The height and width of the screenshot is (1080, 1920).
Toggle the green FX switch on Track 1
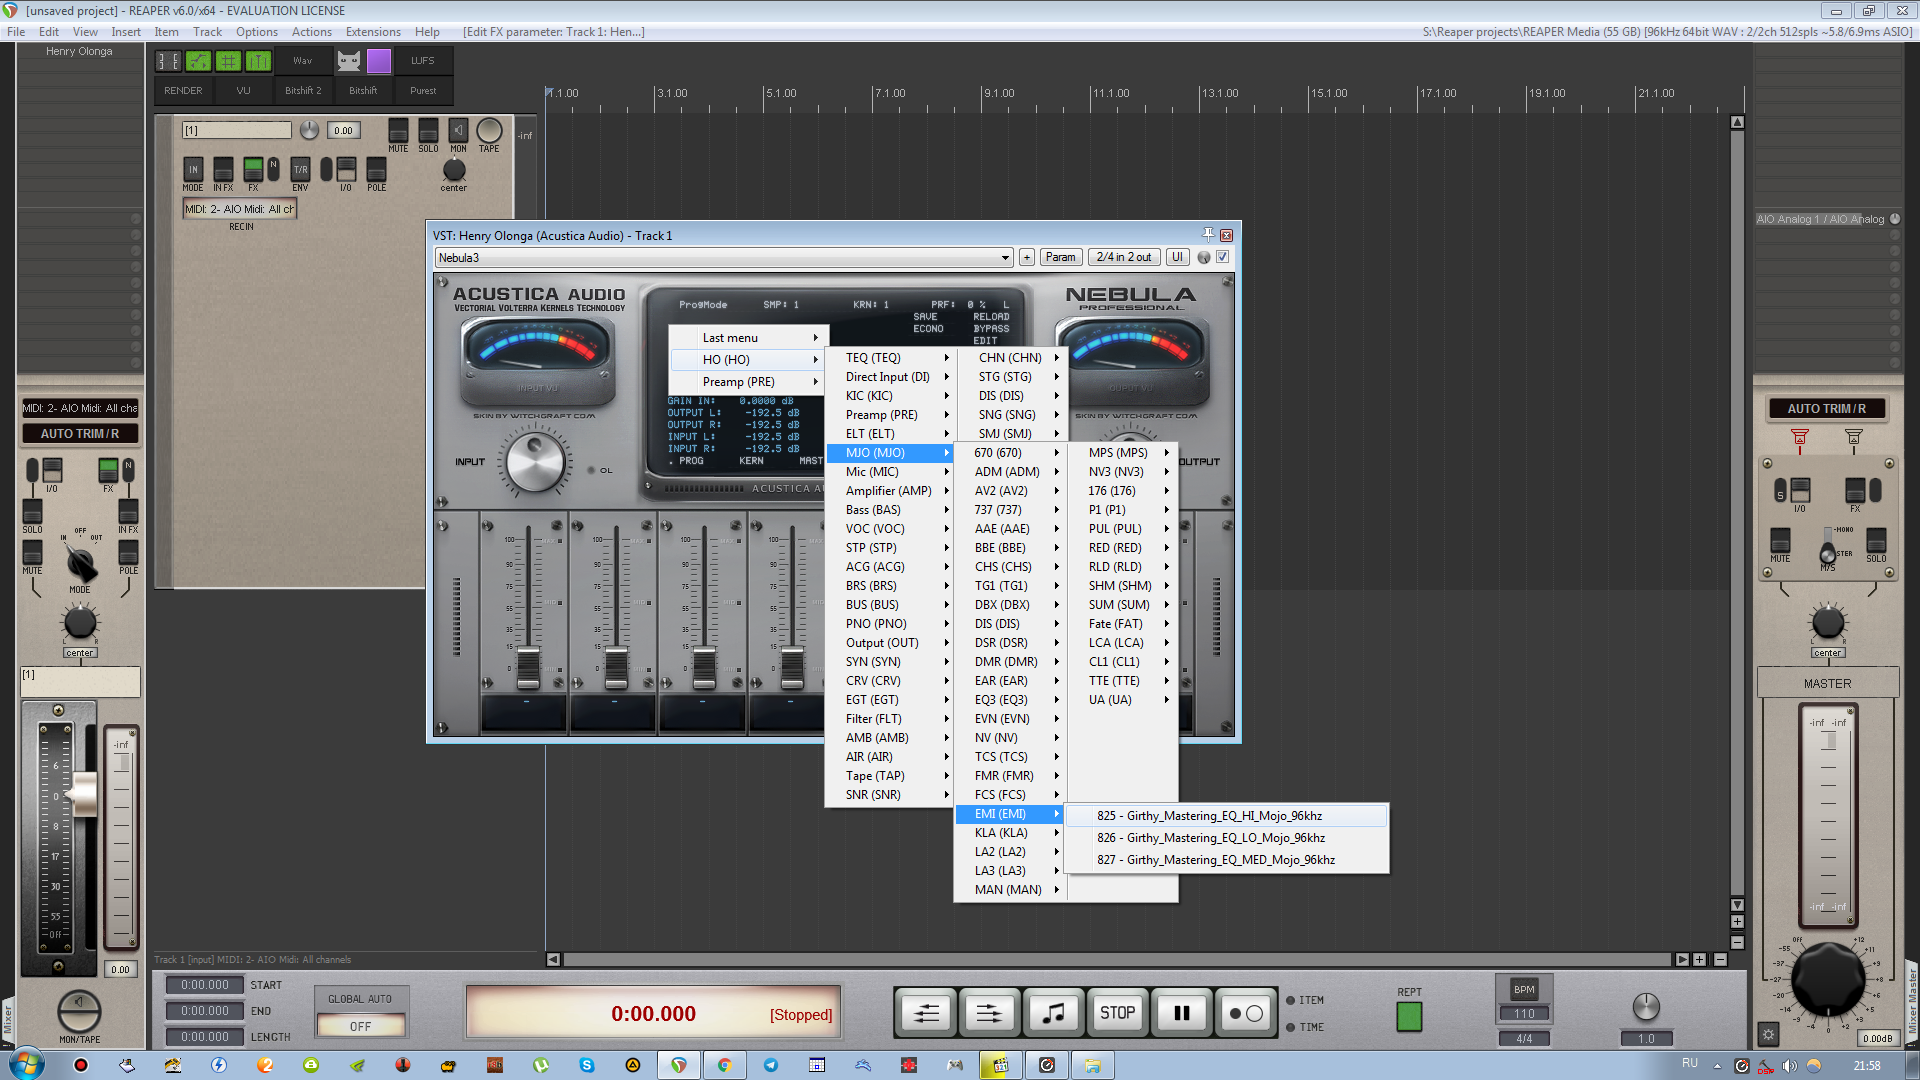pos(253,169)
